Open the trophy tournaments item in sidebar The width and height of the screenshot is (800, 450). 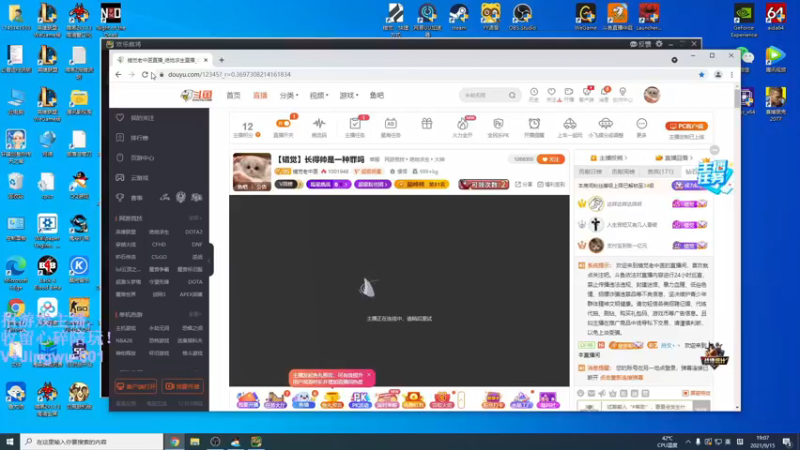(130, 197)
